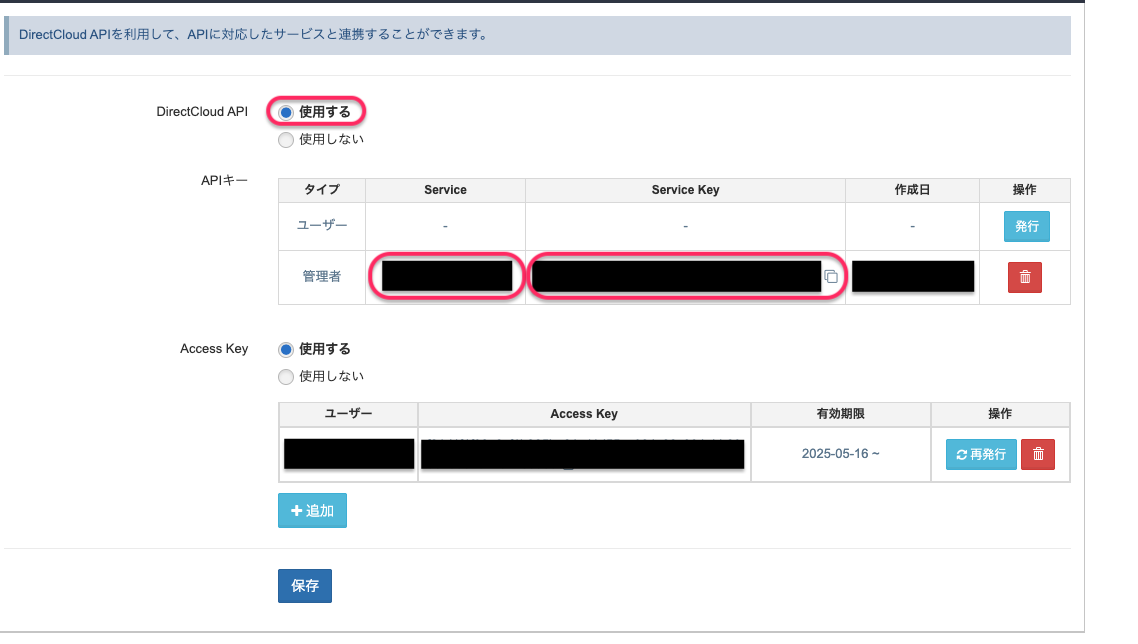
Task: Select DirectCloud API 使用する radio button
Action: click(x=286, y=113)
